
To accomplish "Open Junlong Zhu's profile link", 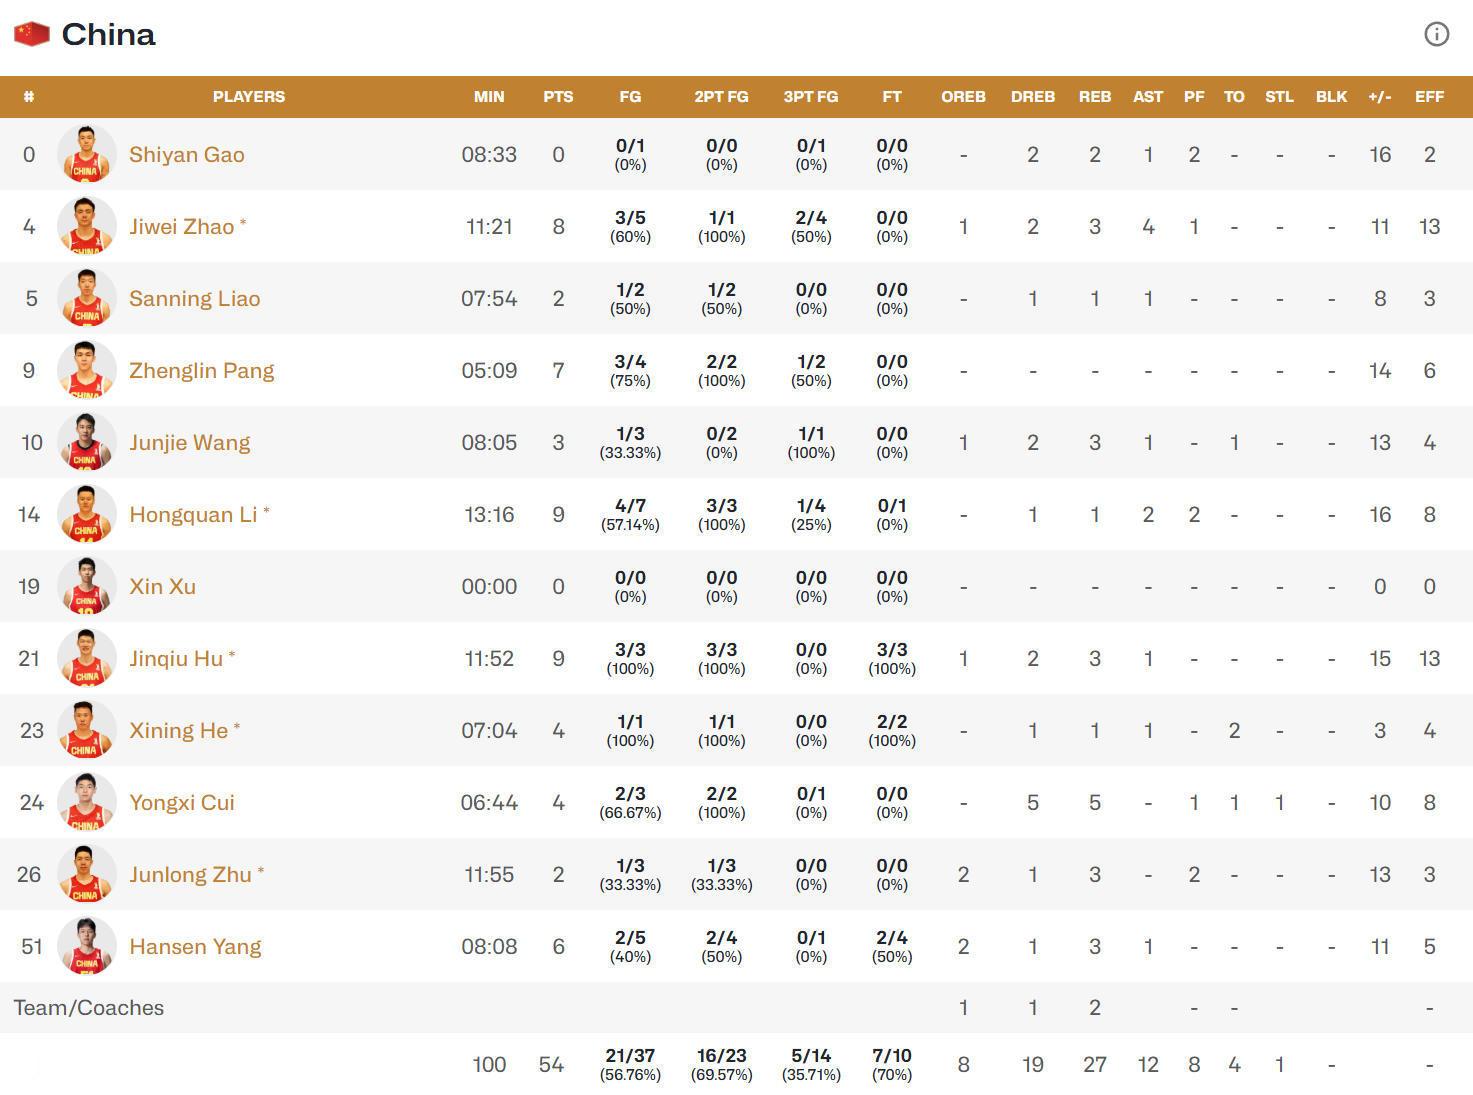I will 191,874.
